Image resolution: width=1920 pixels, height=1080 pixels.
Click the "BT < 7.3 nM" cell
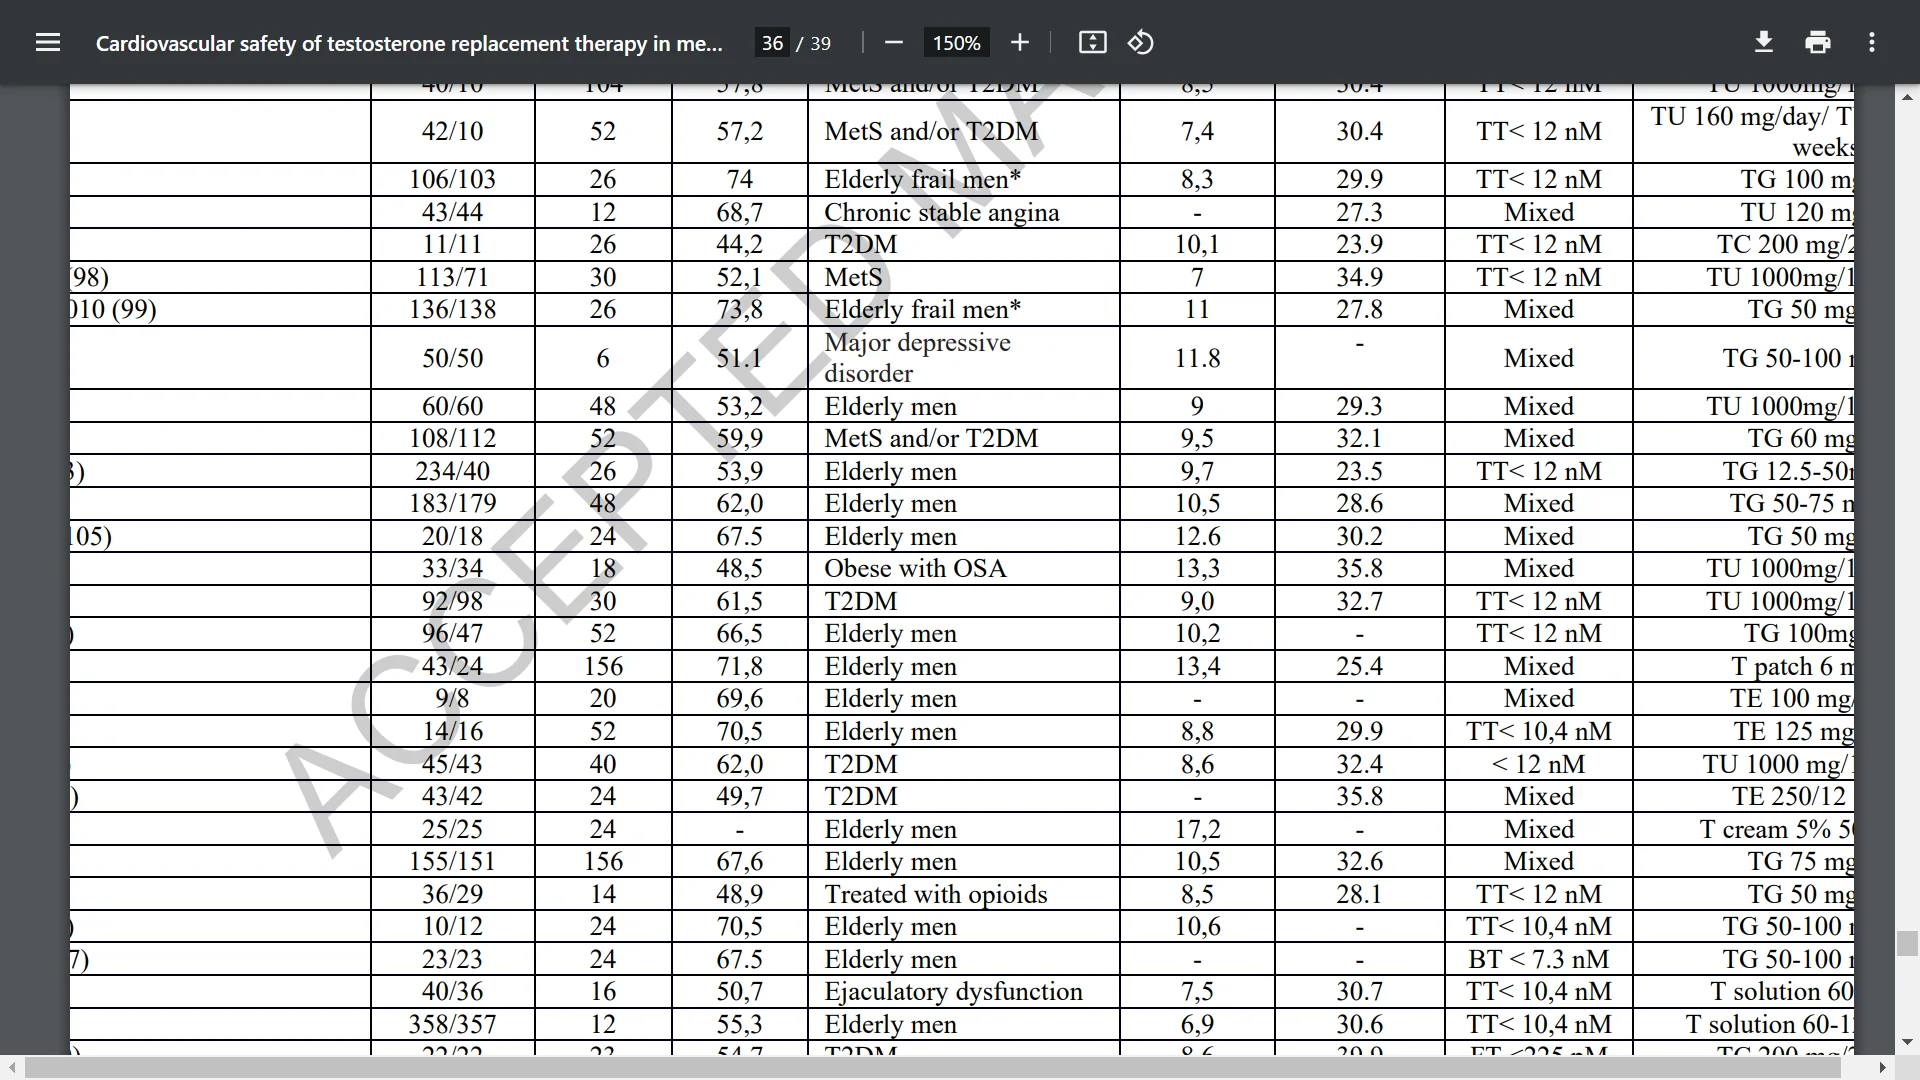tap(1538, 959)
